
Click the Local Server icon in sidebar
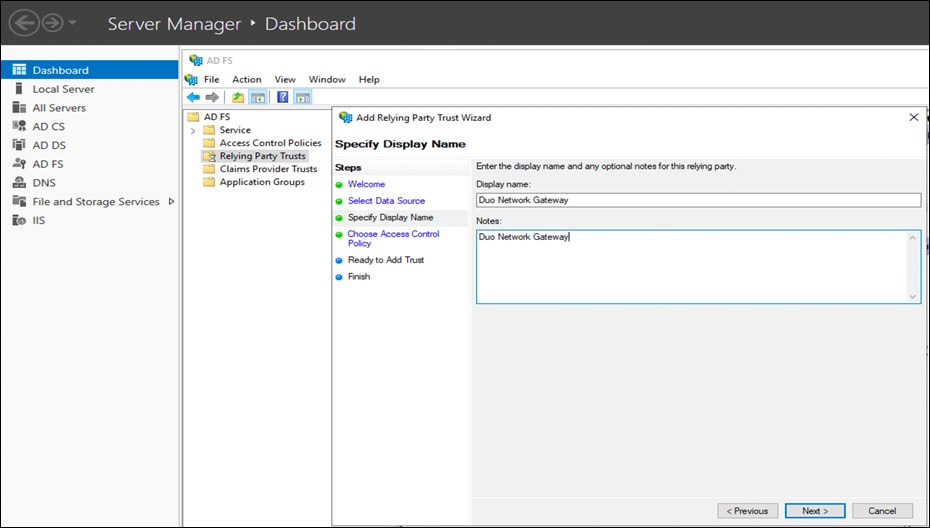18,89
